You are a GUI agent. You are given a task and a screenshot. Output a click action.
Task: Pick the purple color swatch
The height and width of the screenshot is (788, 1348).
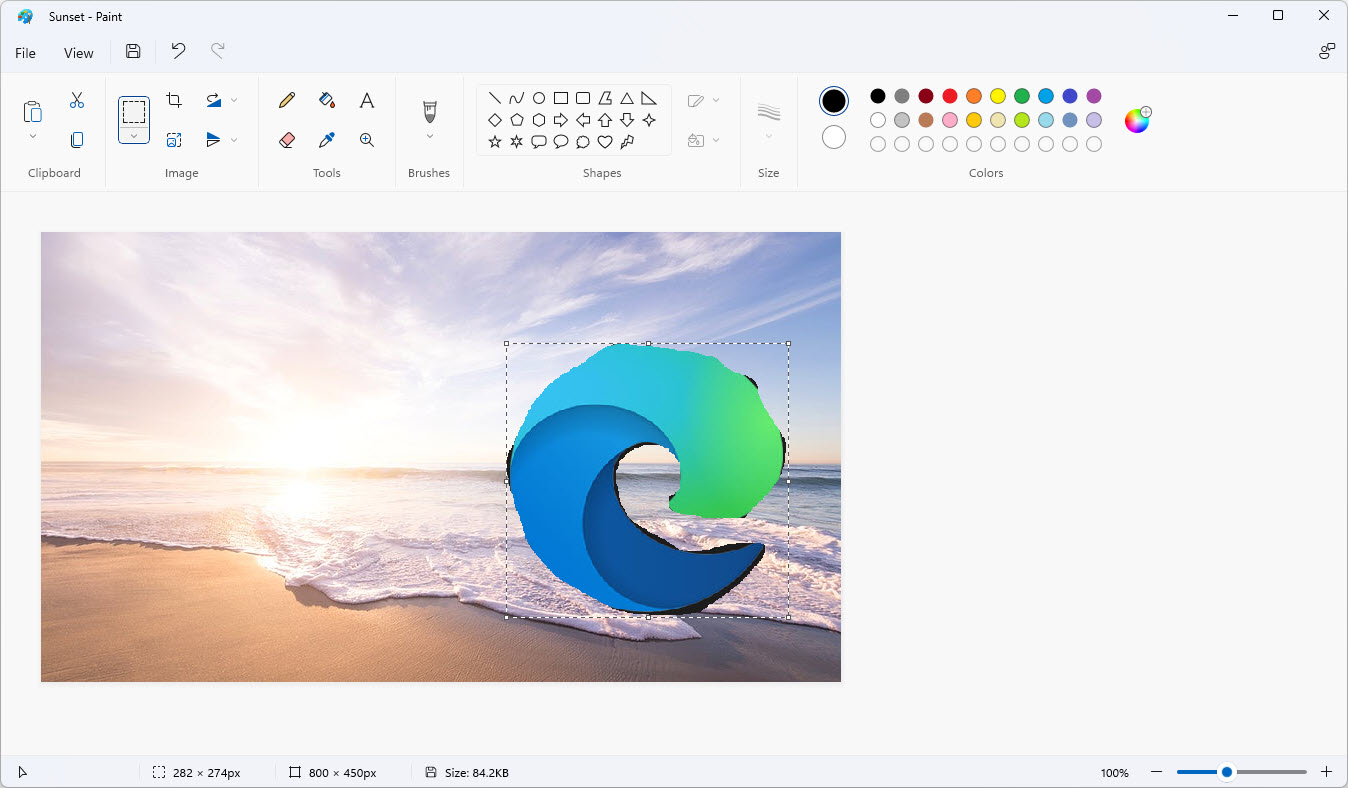click(1094, 96)
